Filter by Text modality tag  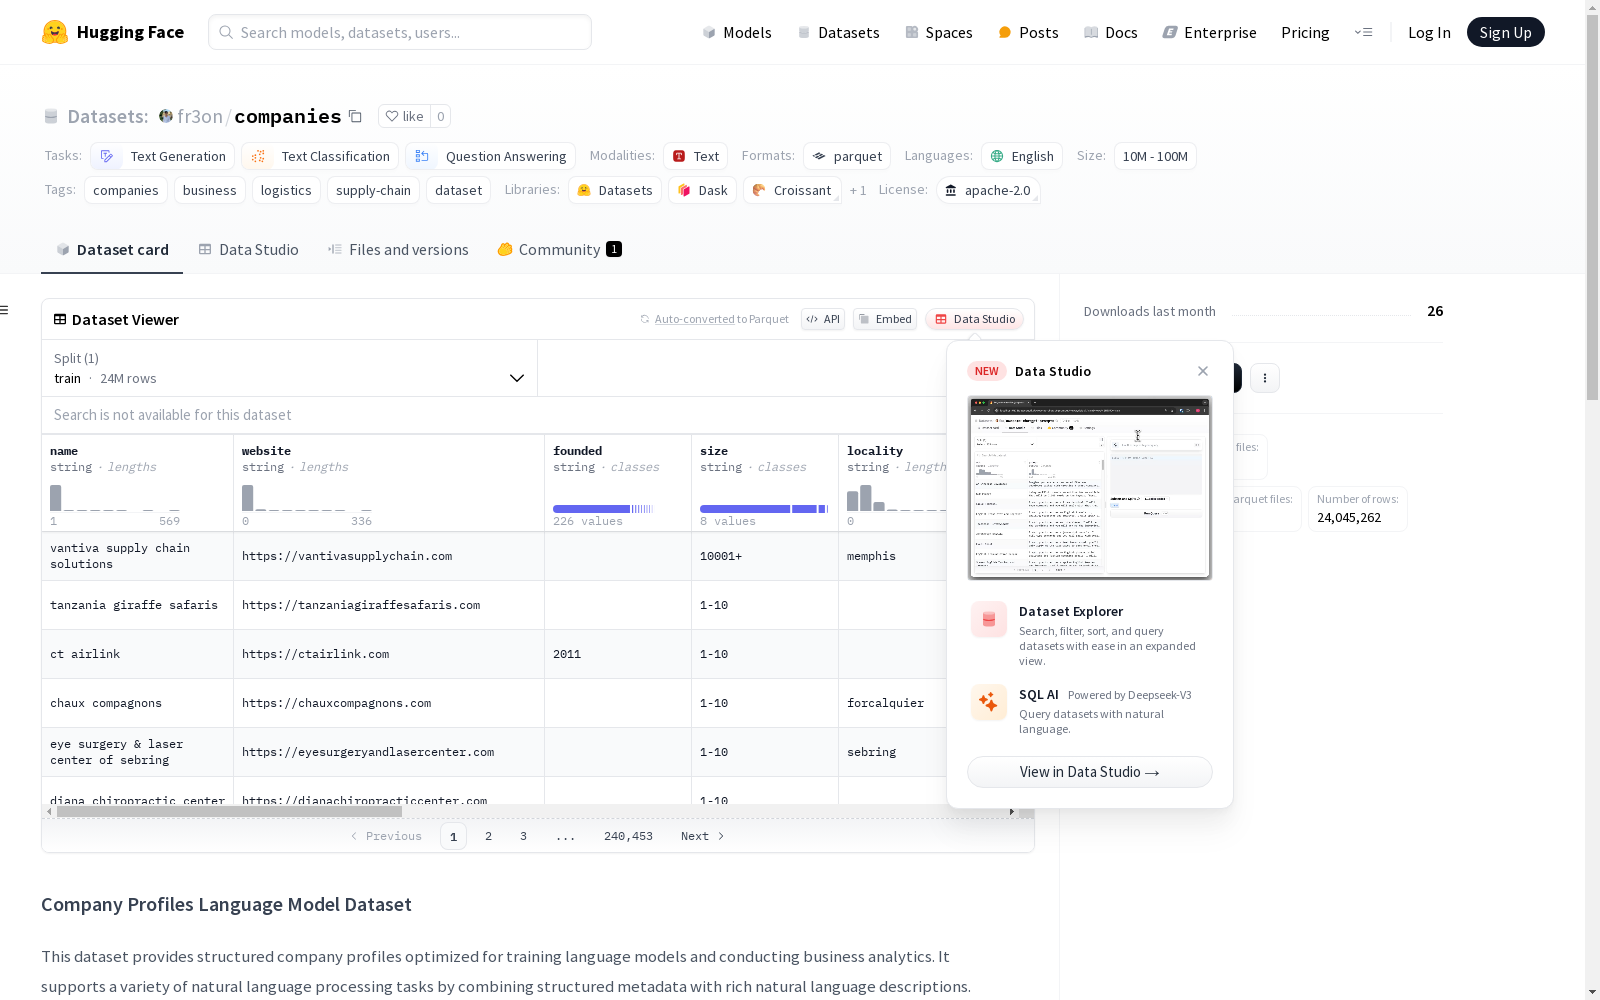pyautogui.click(x=695, y=156)
